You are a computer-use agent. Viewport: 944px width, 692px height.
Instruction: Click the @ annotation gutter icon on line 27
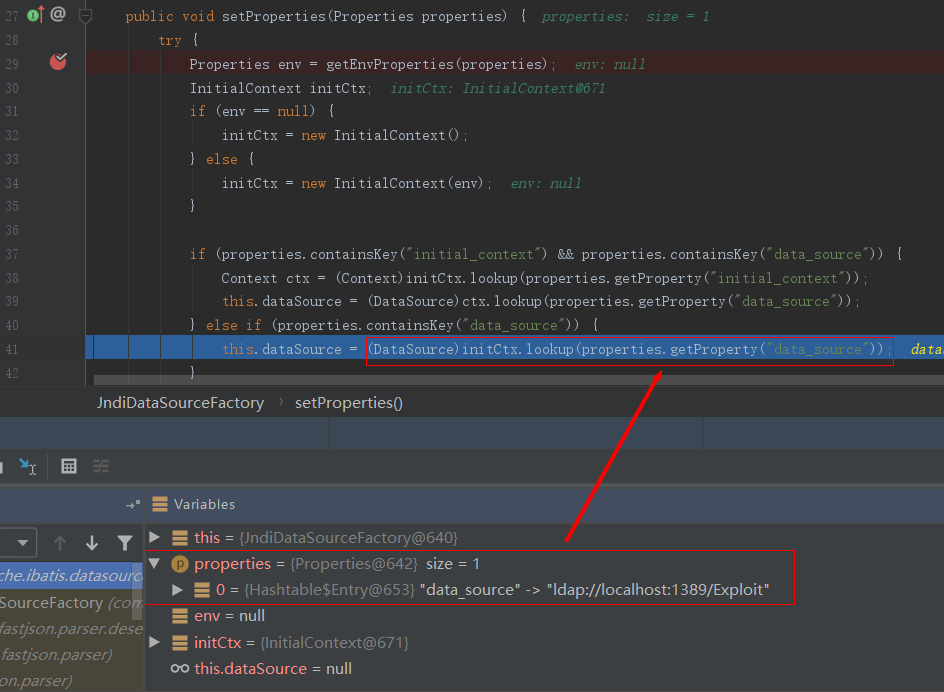[58, 14]
